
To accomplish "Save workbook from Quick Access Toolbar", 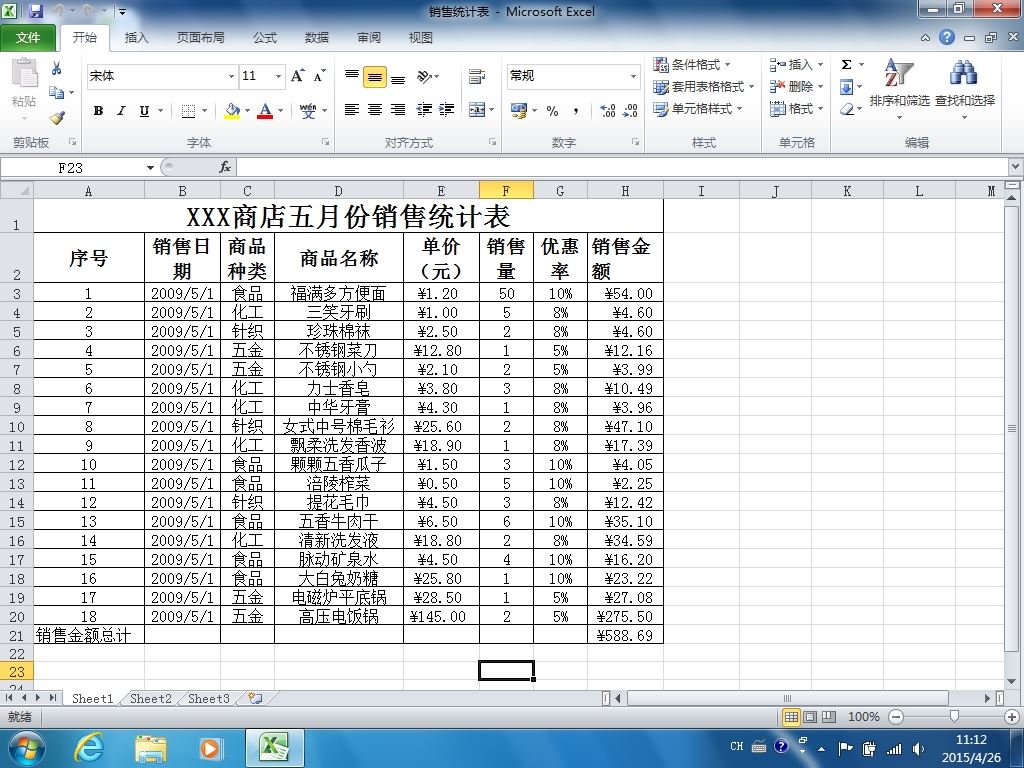I will coord(35,10).
